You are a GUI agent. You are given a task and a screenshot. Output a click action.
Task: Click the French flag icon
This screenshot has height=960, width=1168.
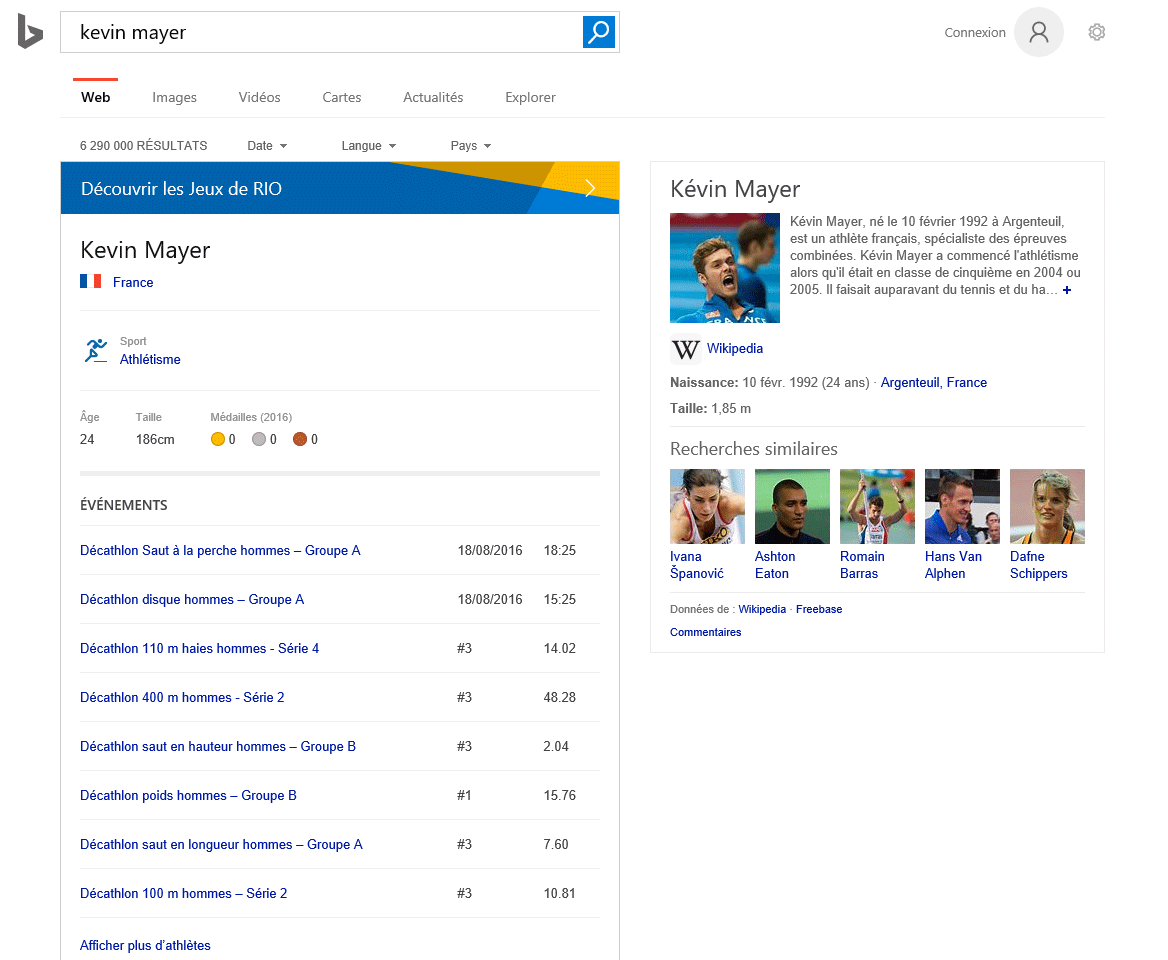pyautogui.click(x=91, y=282)
